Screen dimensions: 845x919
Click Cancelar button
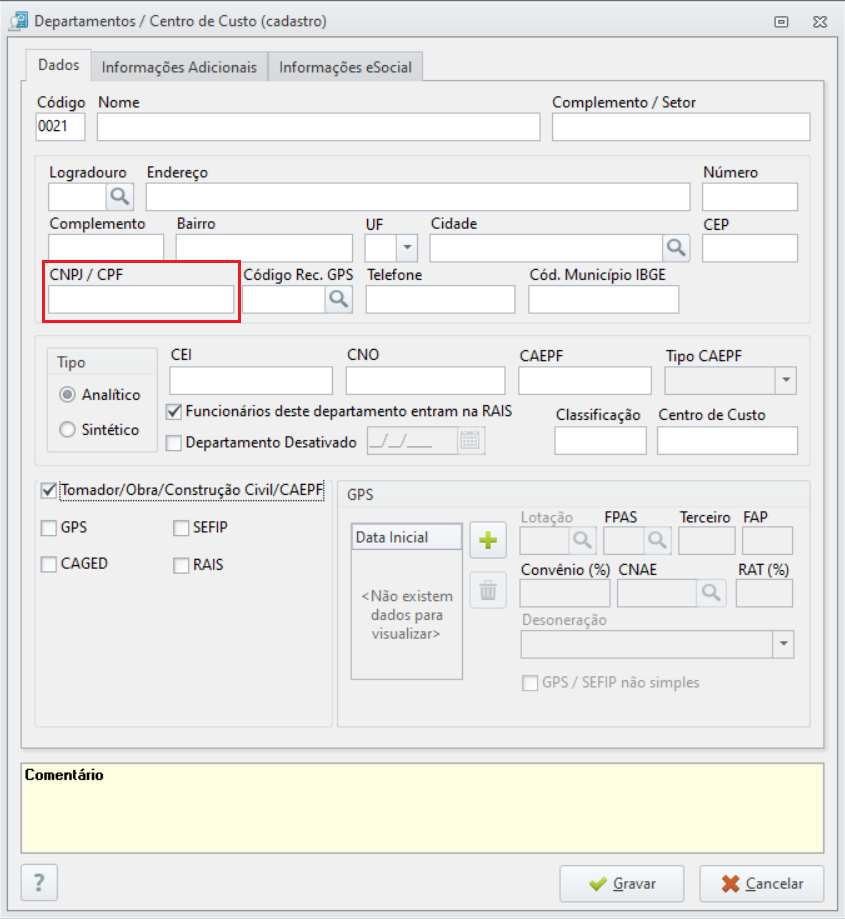click(762, 883)
